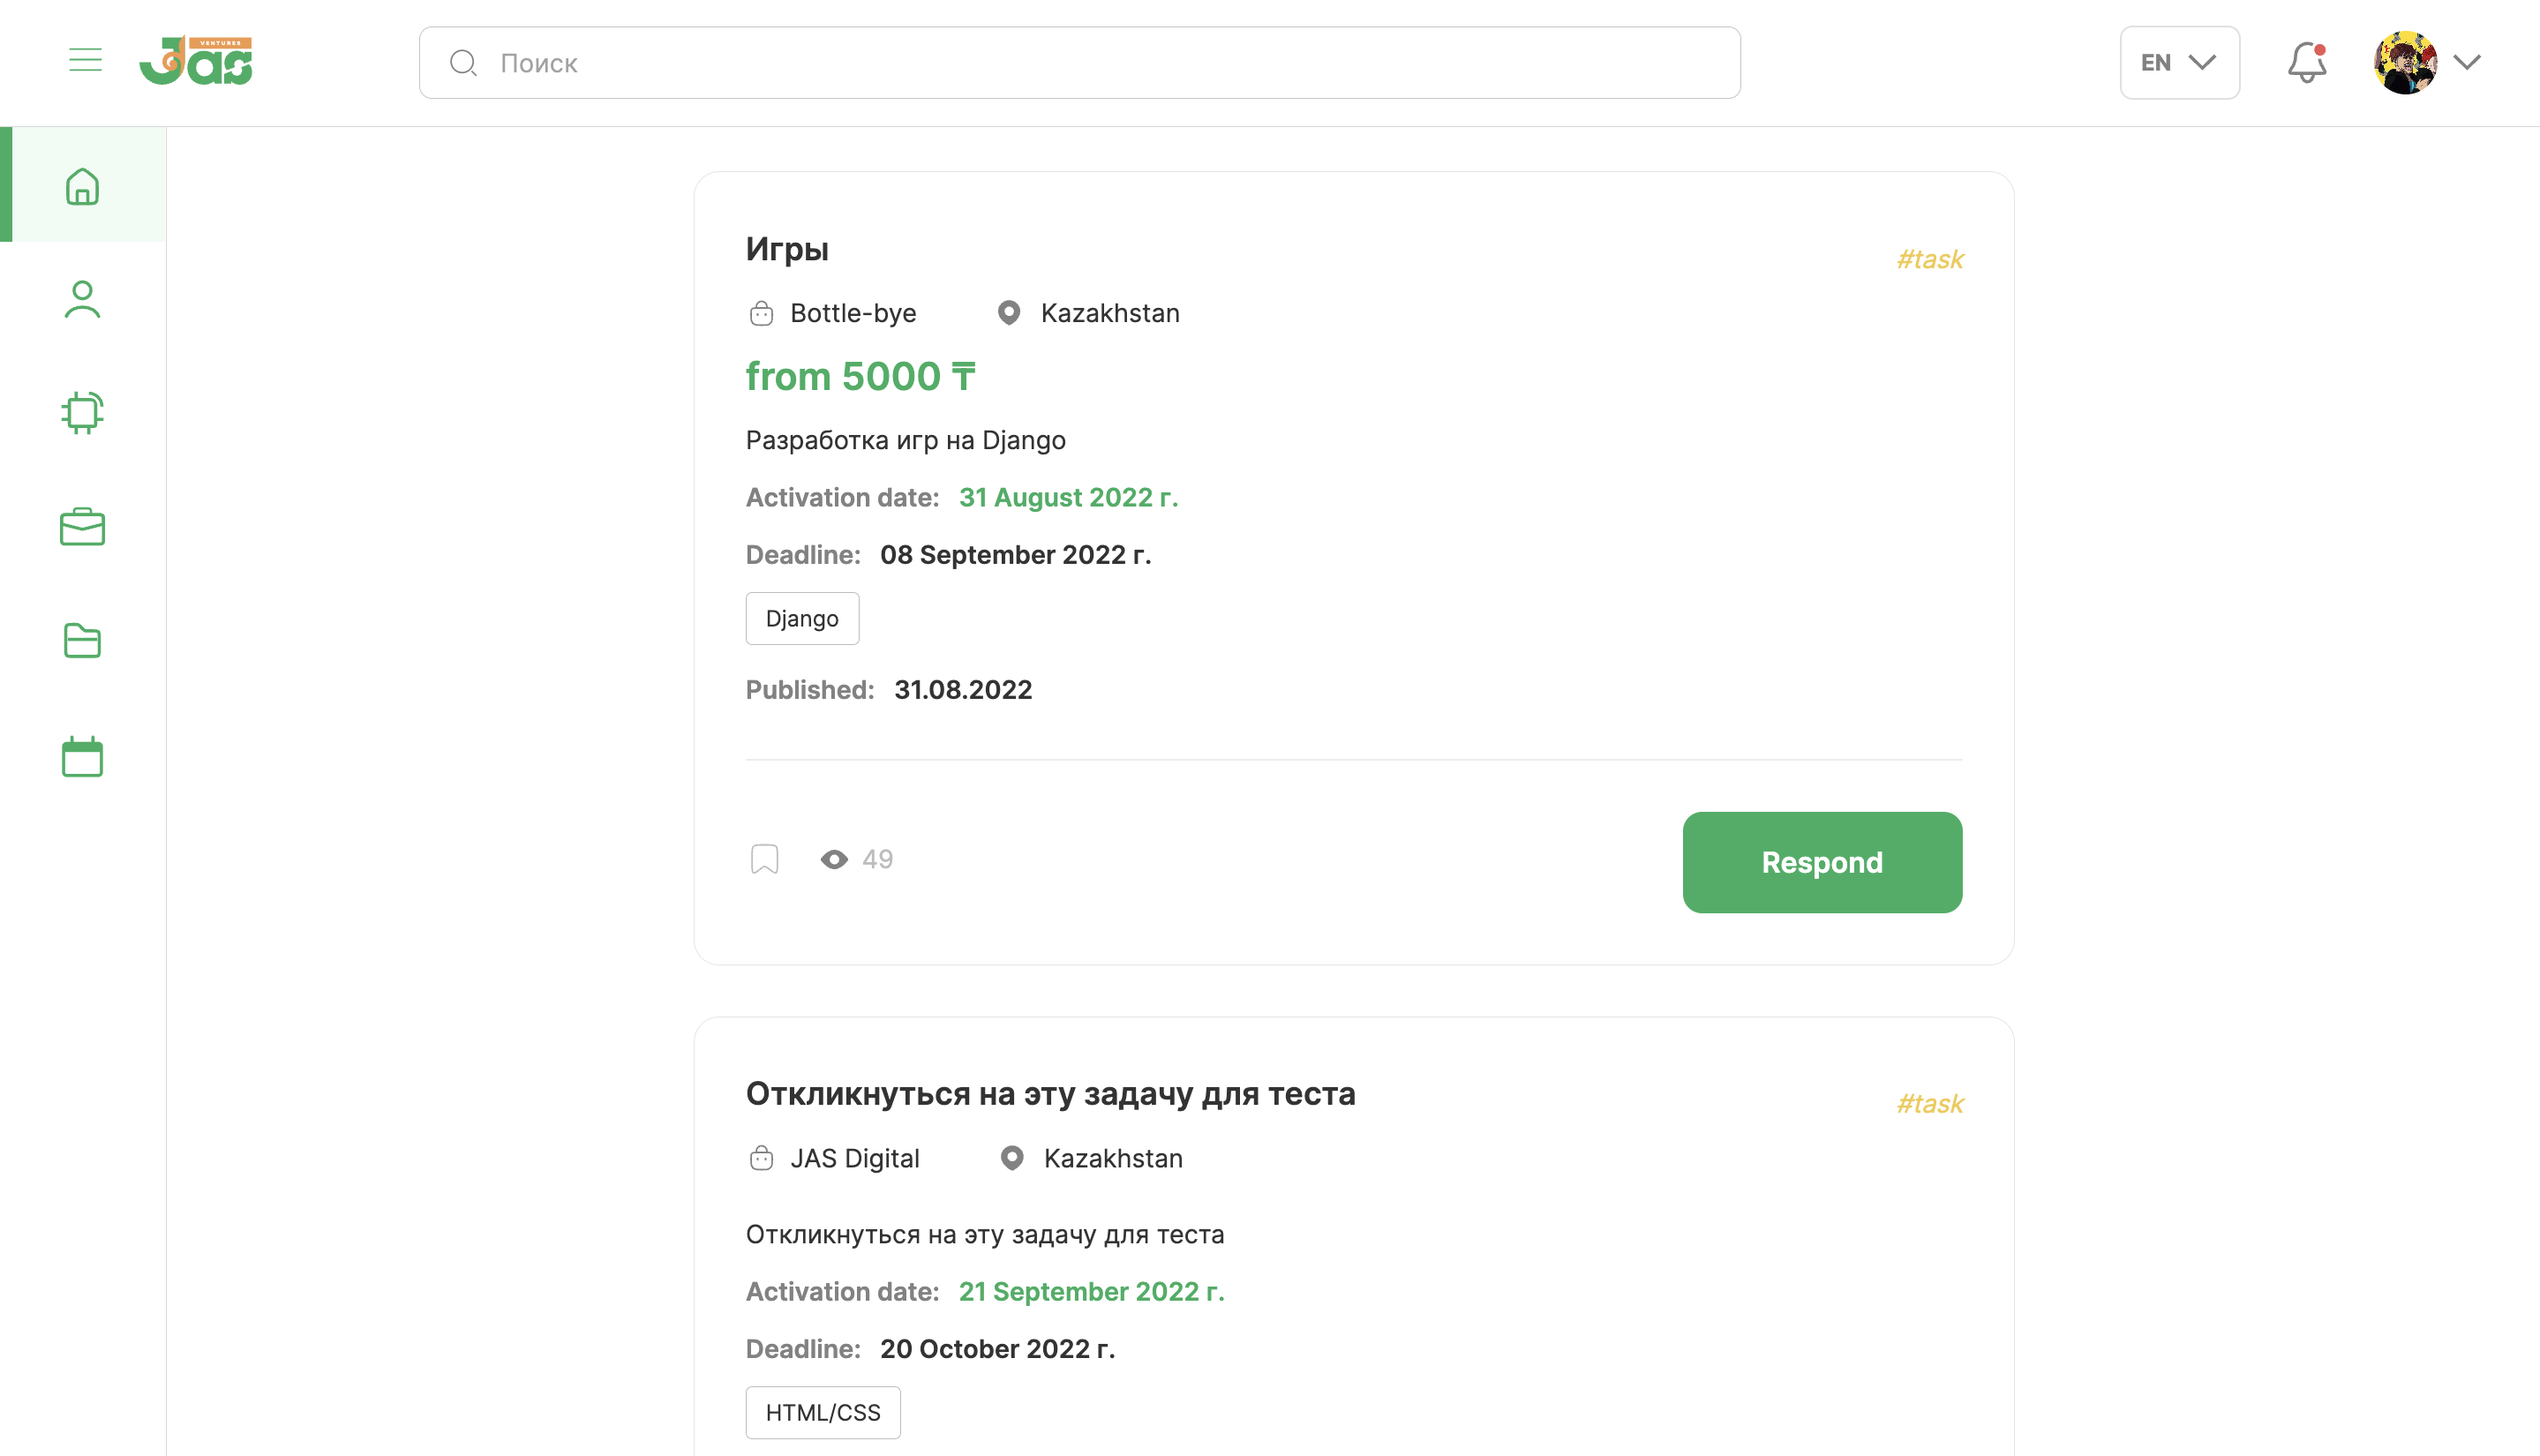Open the Jobs briefcase icon in sidebar
This screenshot has height=1456, width=2540.
tap(83, 527)
